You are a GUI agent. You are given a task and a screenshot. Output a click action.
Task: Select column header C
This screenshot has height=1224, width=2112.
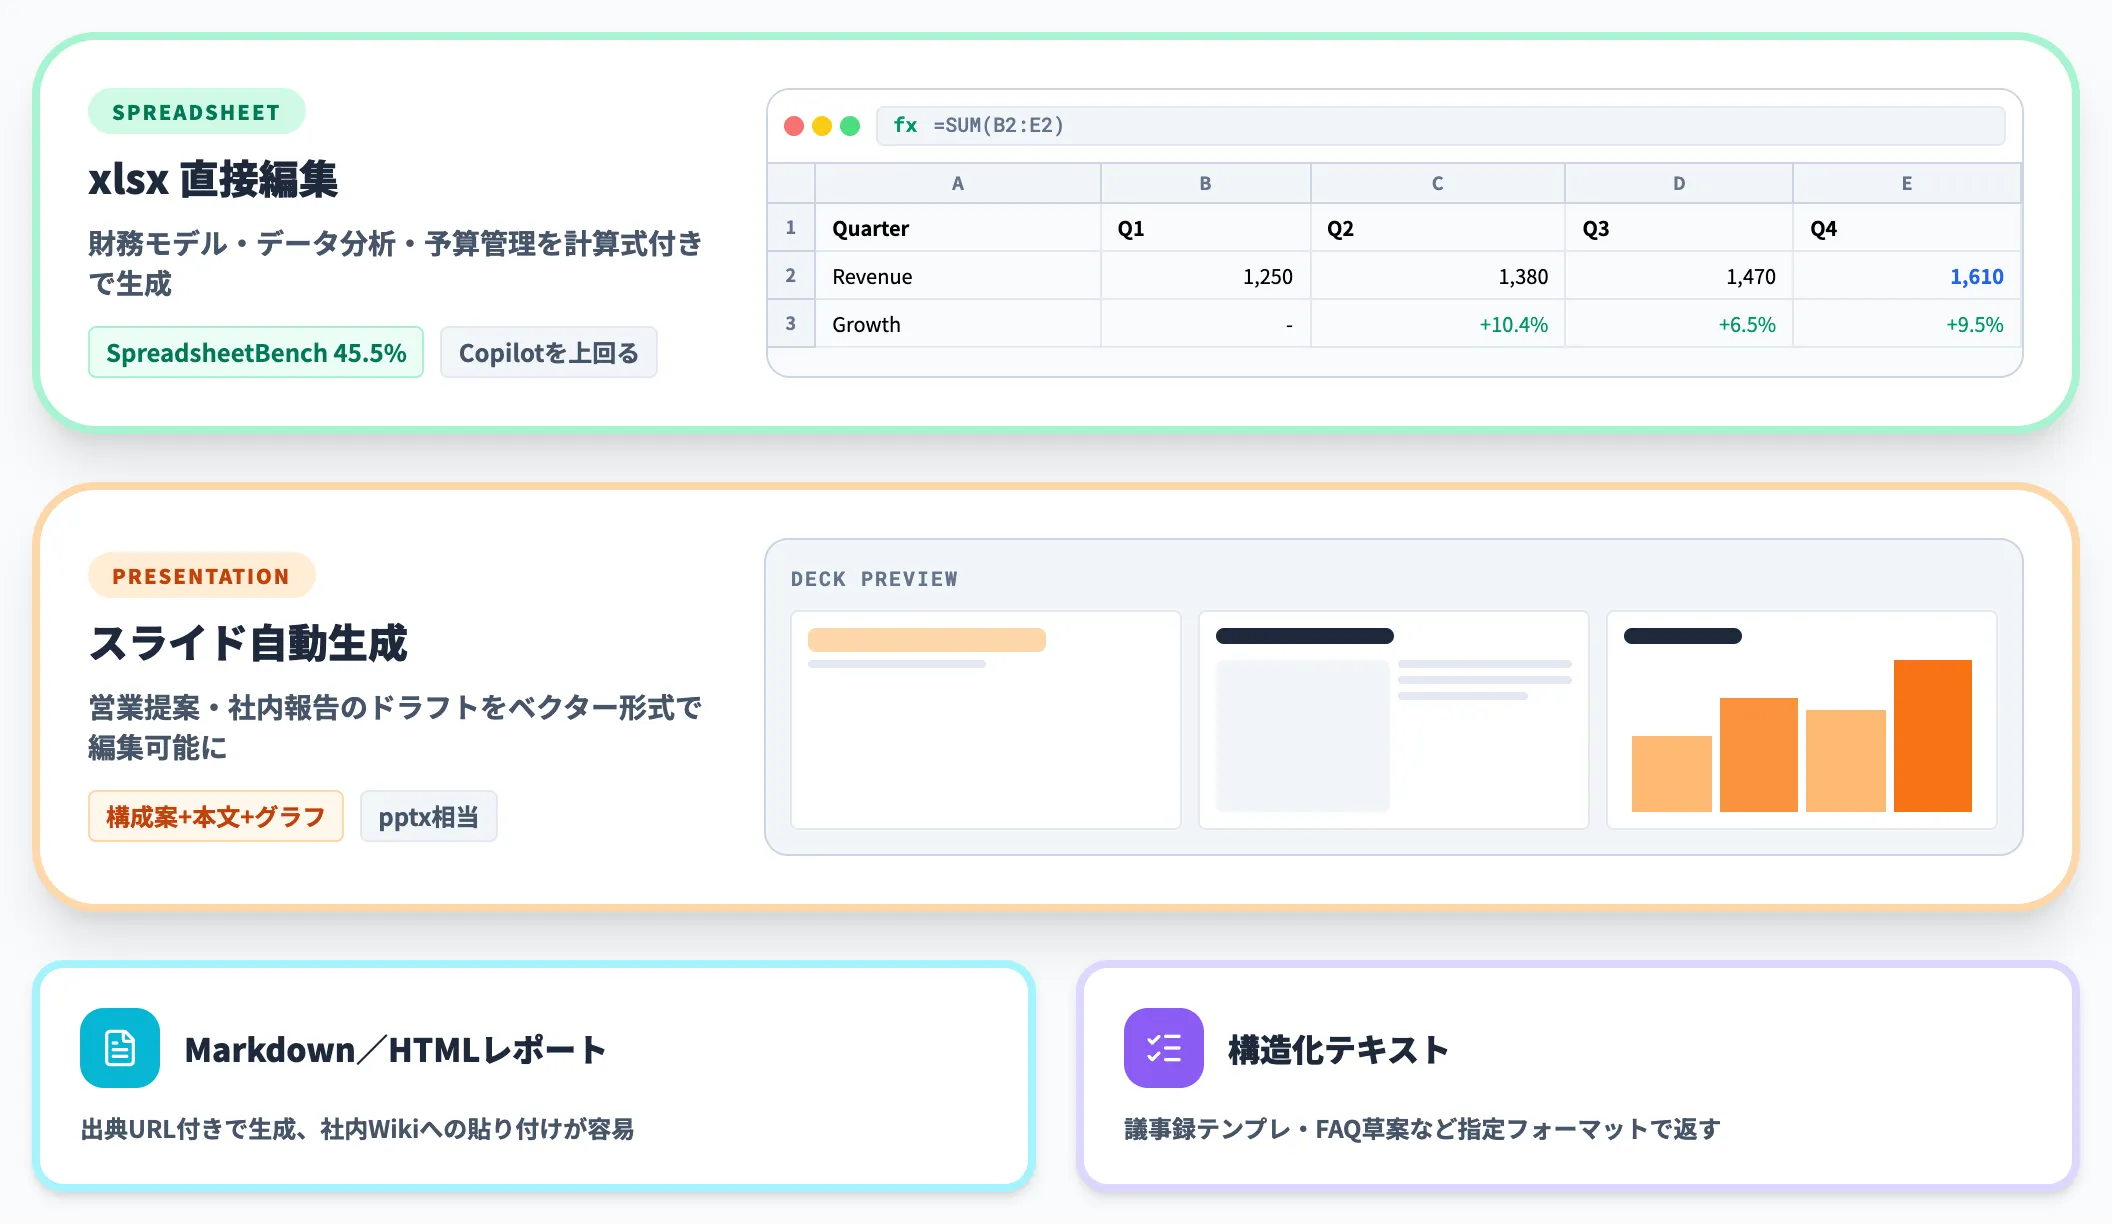pos(1438,184)
